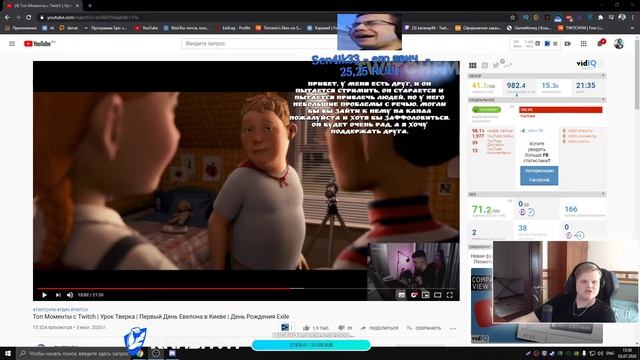Screen dimensions: 640x360
Task: Click Facebook authorization button
Action: tap(539, 176)
